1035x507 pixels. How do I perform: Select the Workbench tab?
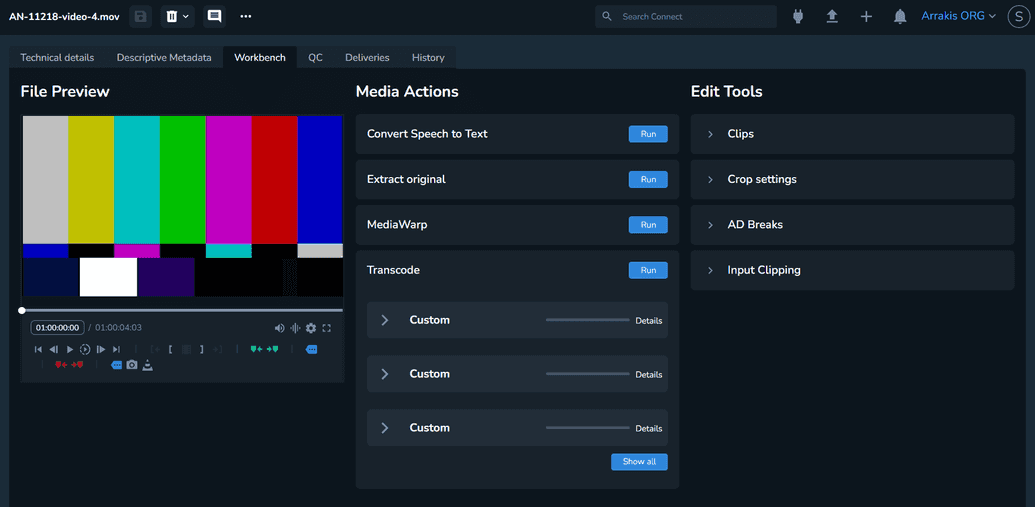coord(260,57)
